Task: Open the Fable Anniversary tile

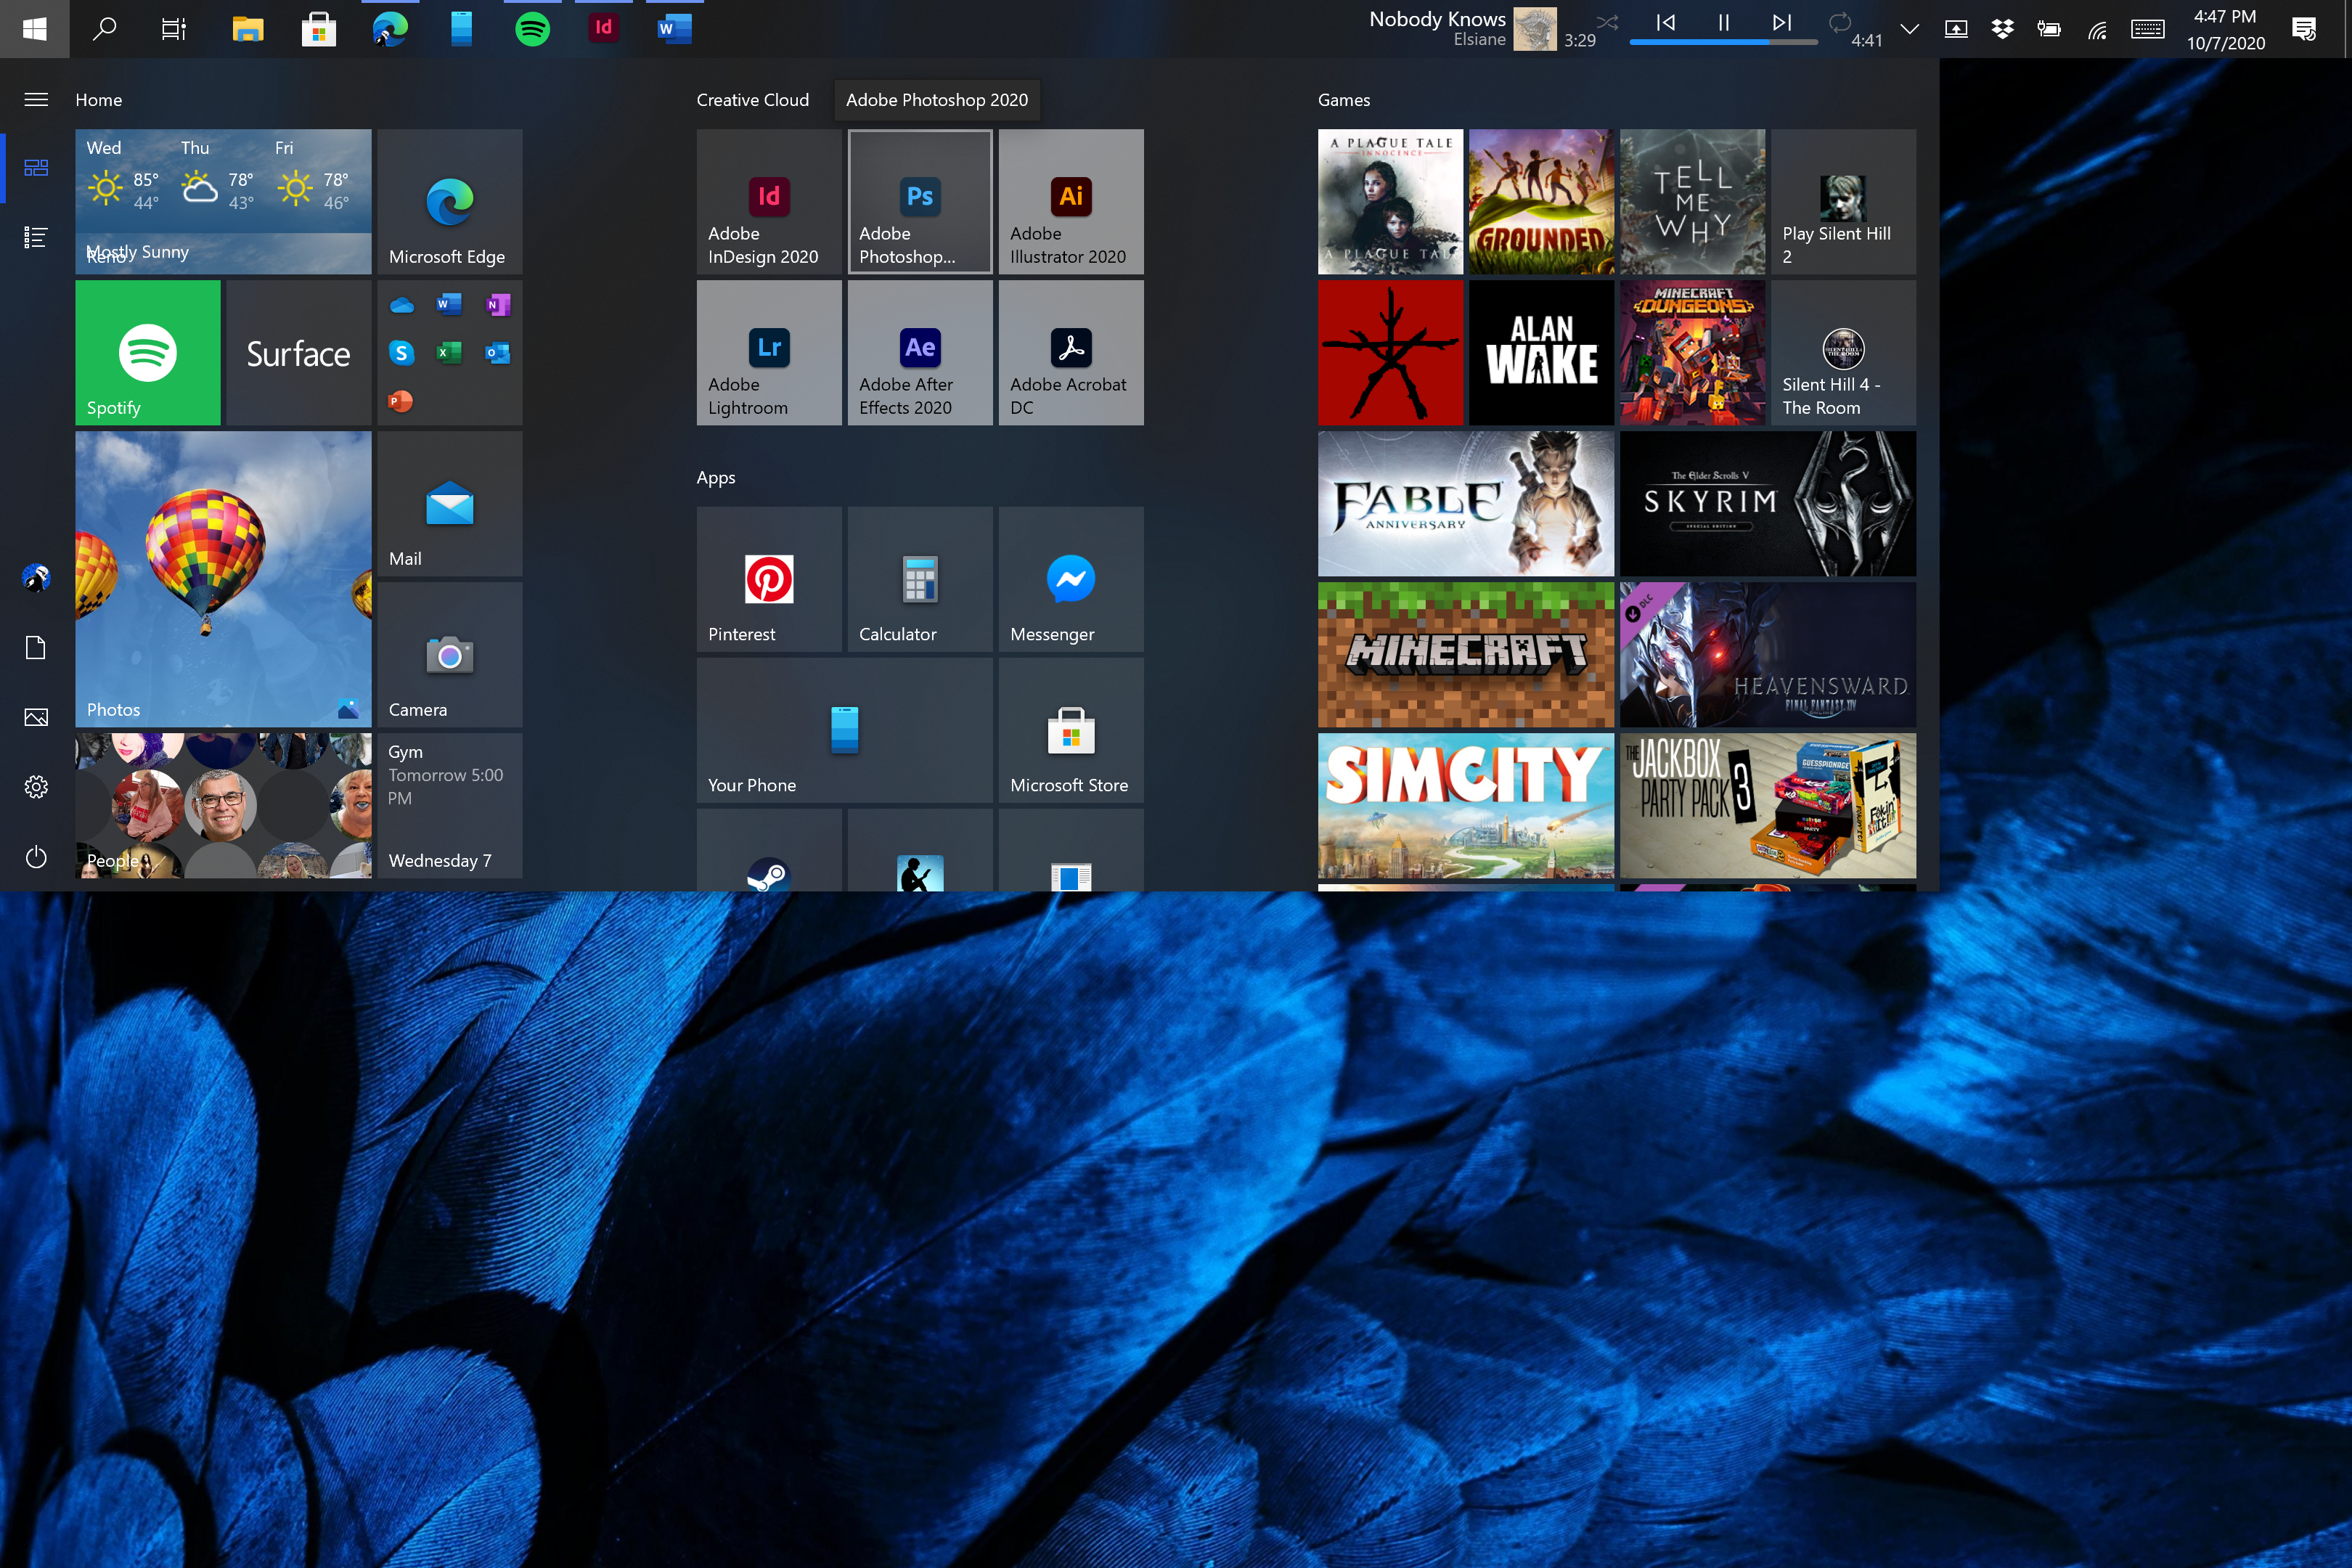Action: point(1465,503)
